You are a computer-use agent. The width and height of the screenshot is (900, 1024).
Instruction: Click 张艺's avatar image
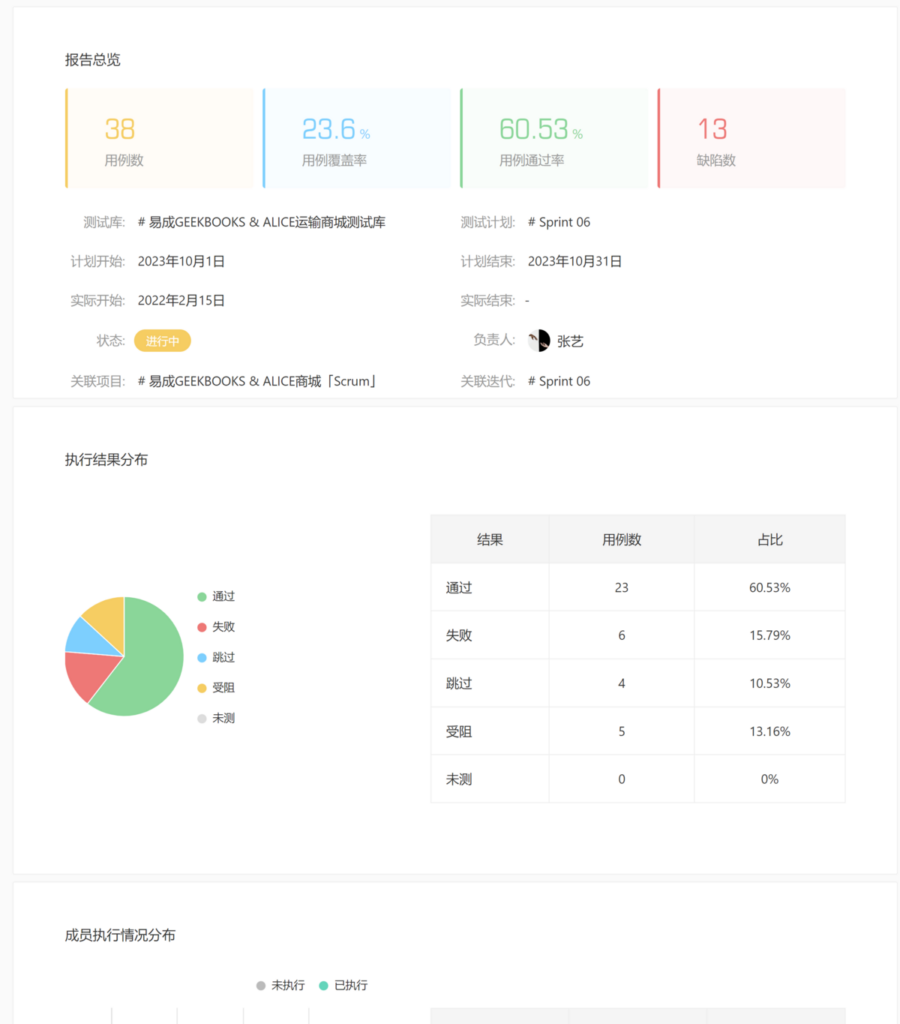(539, 340)
